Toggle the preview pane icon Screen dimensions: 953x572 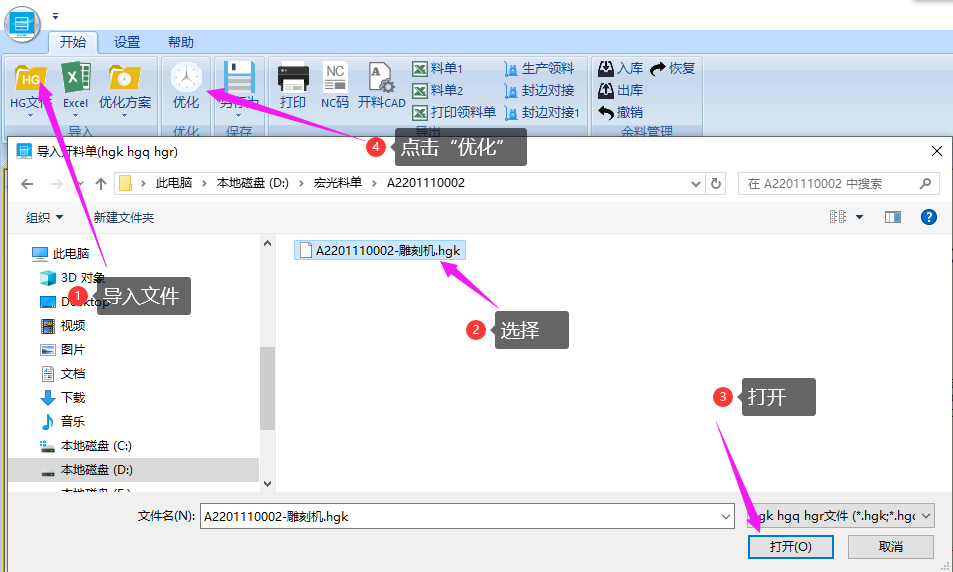[893, 217]
